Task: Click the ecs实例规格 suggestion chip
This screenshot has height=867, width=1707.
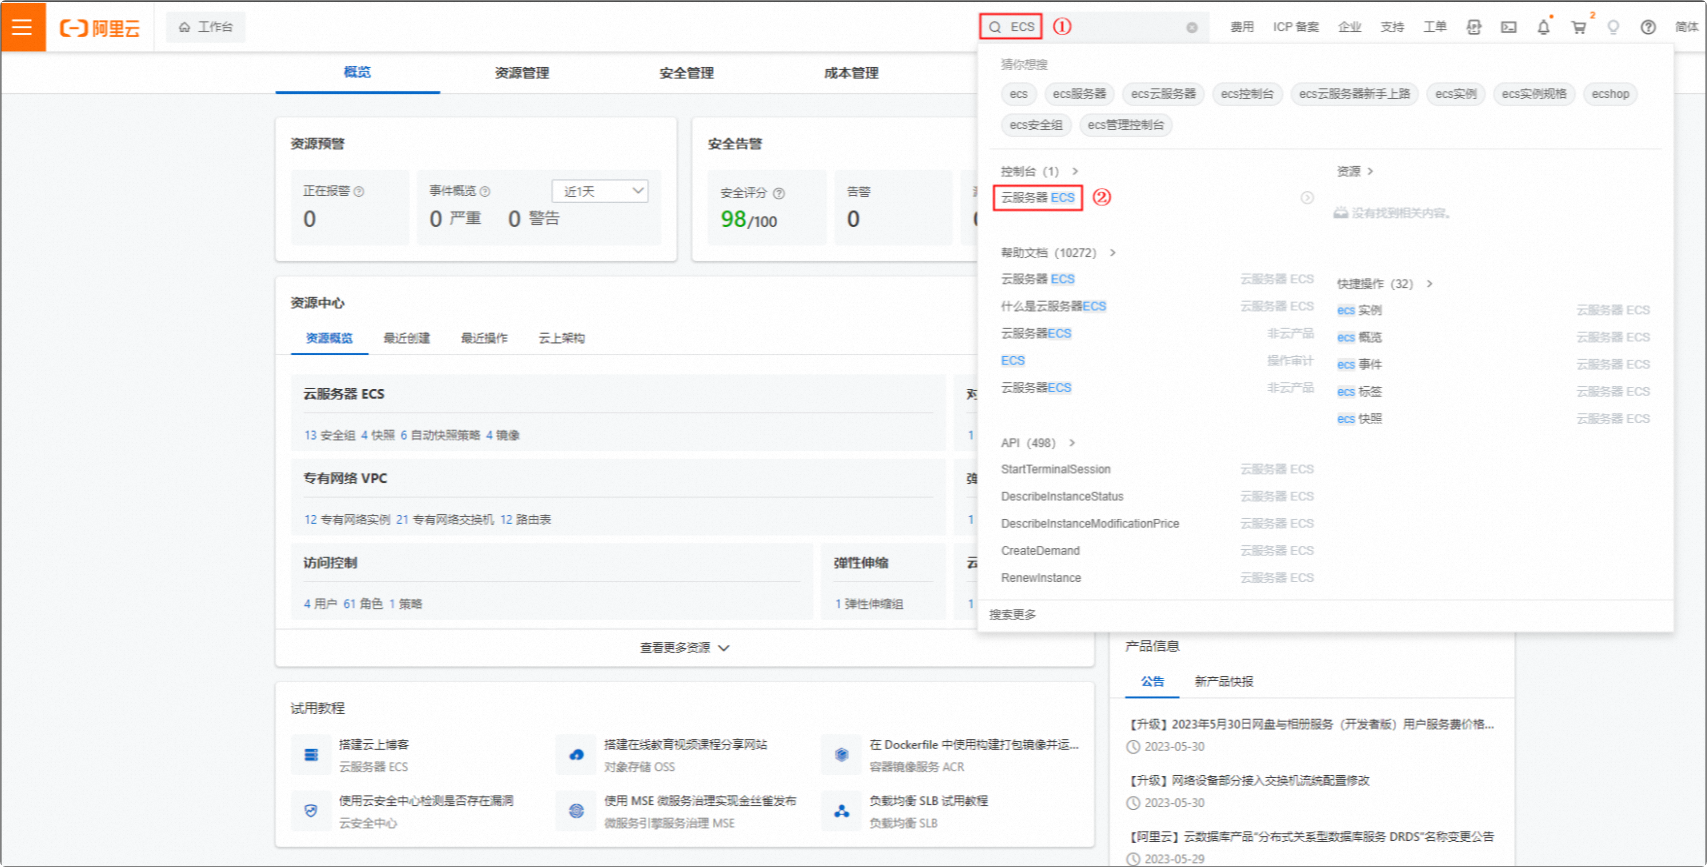Action: tap(1534, 94)
